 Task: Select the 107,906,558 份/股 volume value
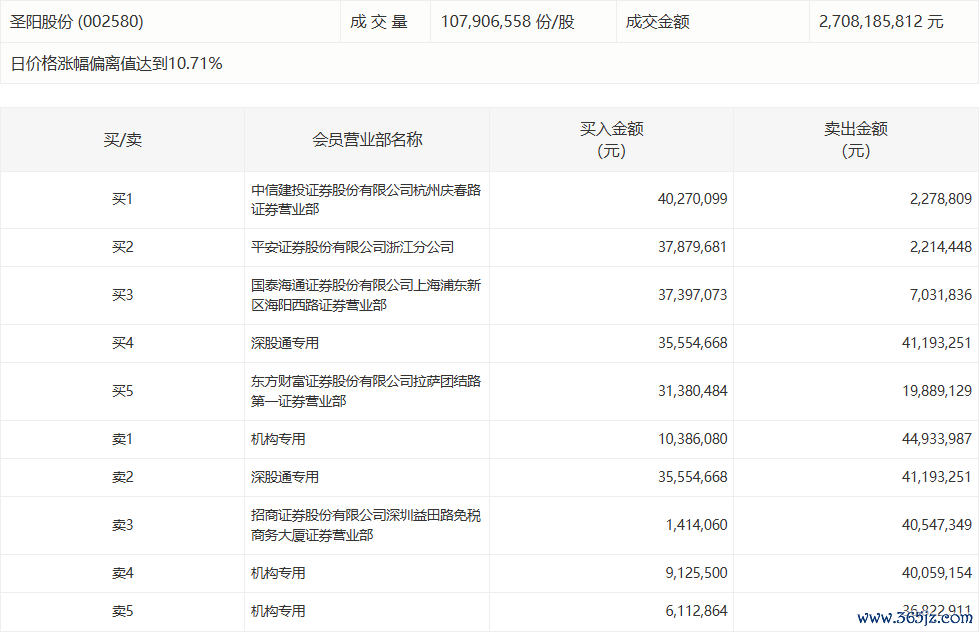click(507, 21)
